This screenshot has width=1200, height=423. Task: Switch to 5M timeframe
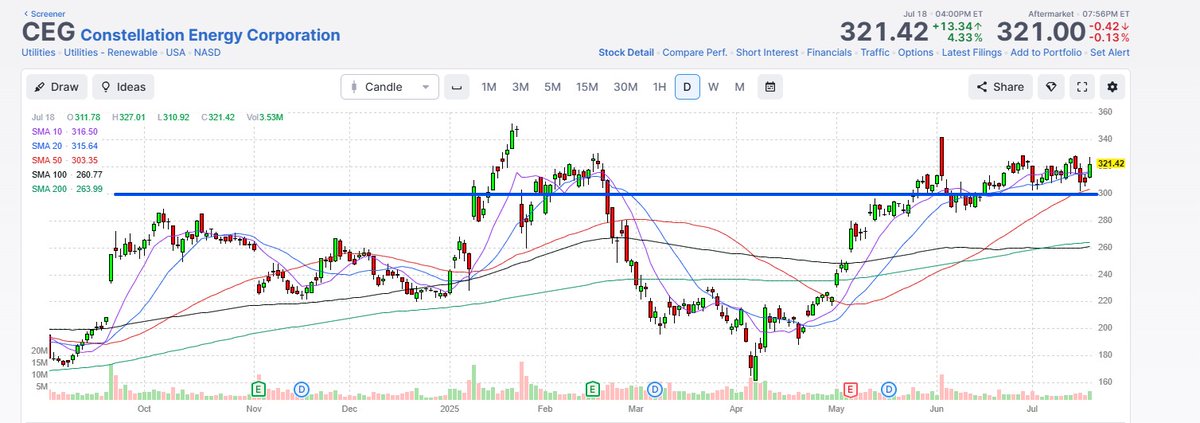point(552,87)
